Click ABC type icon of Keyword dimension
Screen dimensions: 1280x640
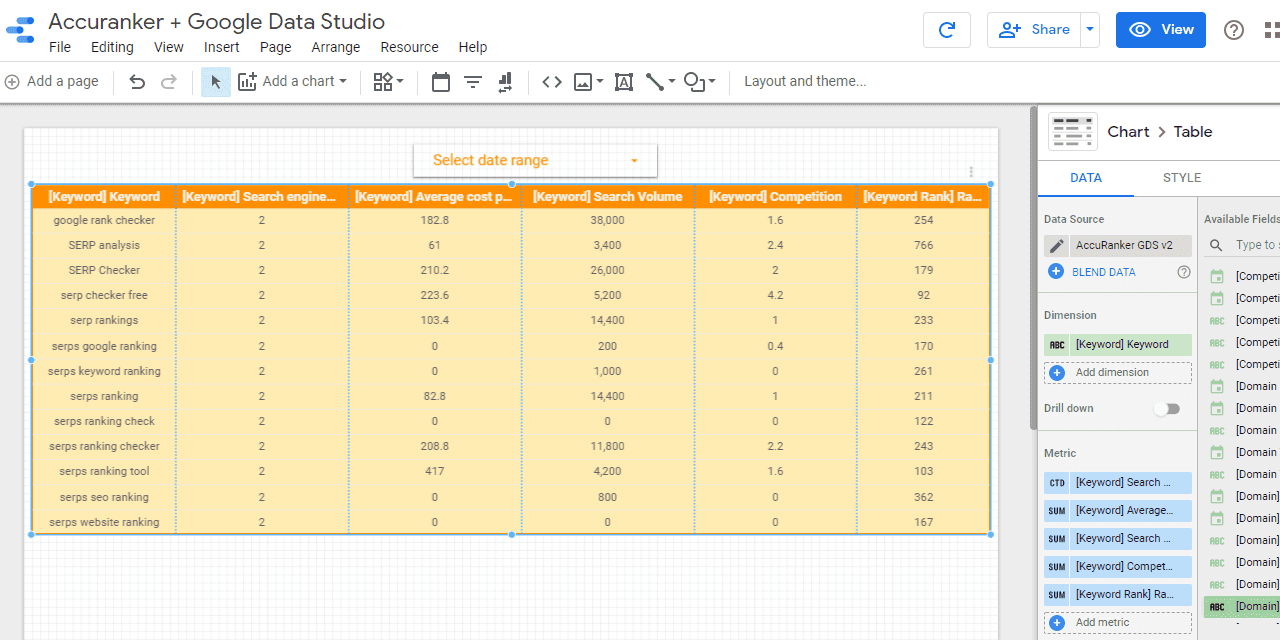pos(1057,344)
